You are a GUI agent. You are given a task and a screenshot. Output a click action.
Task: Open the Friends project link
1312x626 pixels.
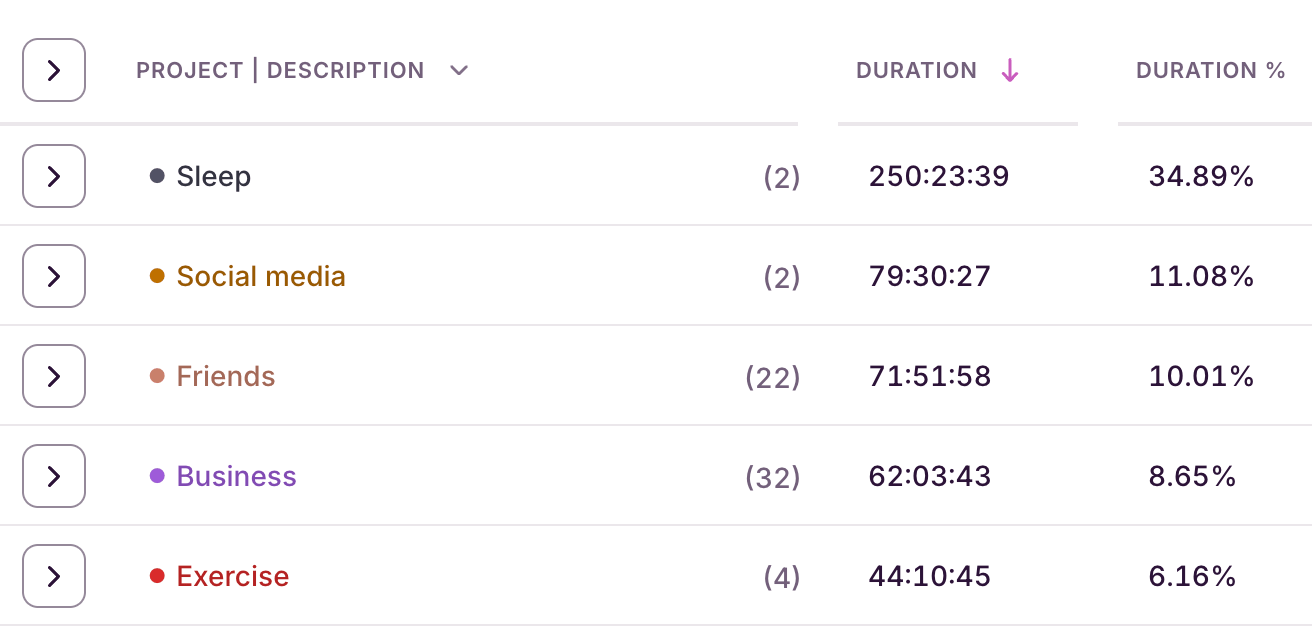click(x=226, y=376)
